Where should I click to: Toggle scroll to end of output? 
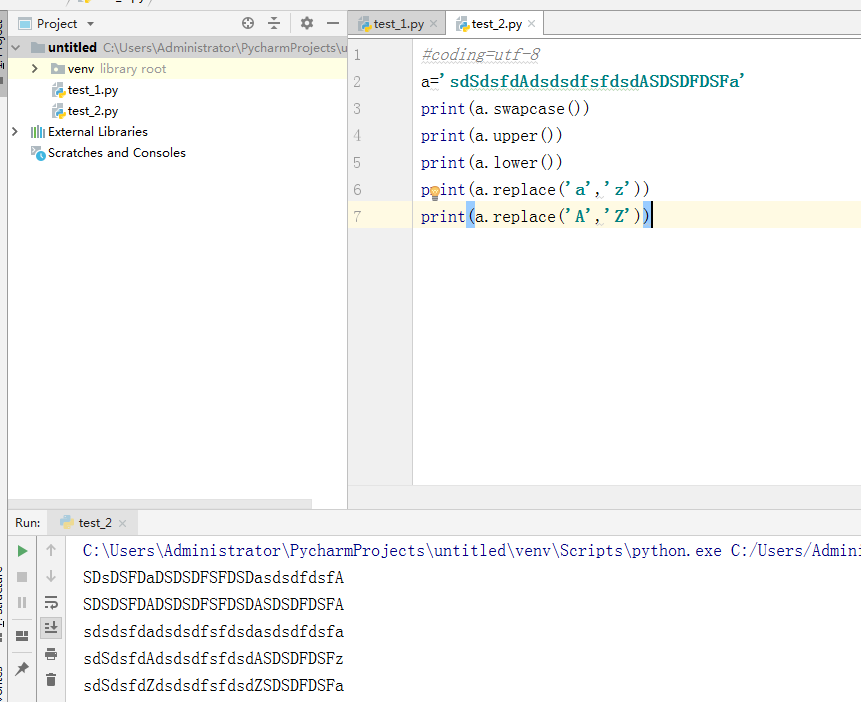pyautogui.click(x=51, y=628)
